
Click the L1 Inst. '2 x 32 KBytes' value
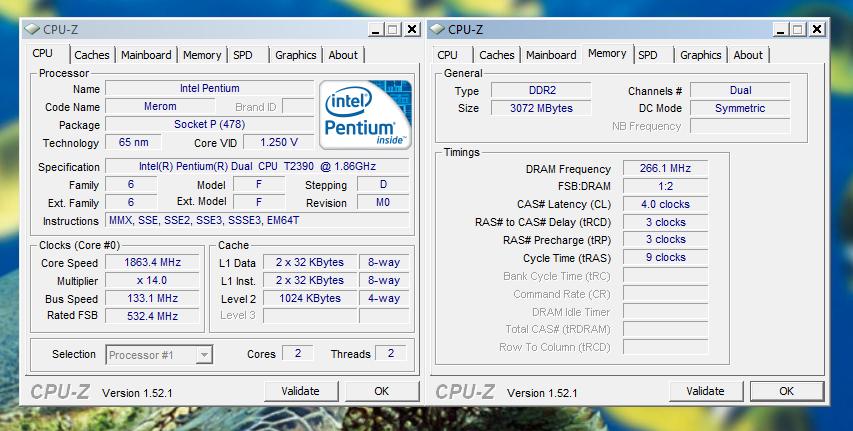pyautogui.click(x=310, y=280)
